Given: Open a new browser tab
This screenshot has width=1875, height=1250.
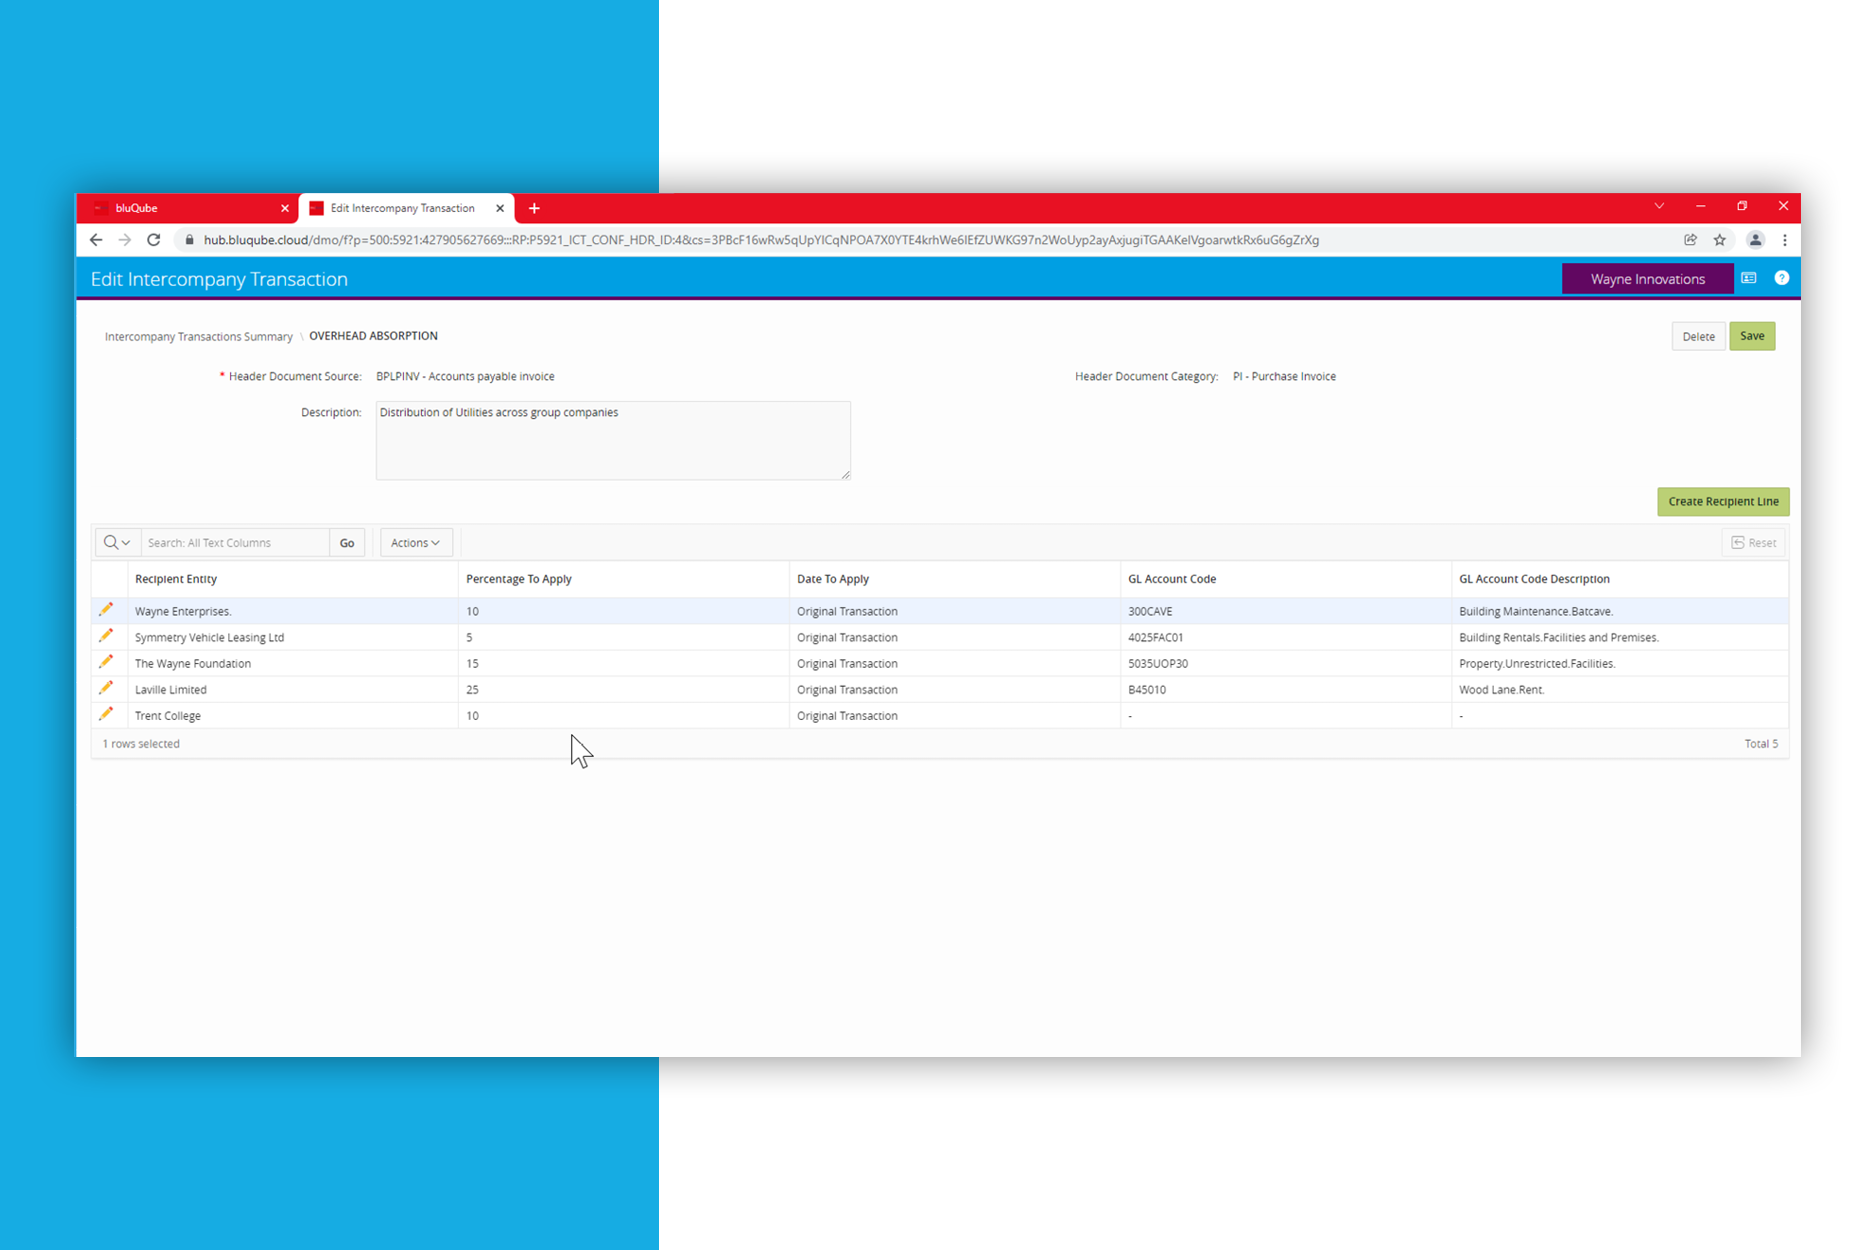Looking at the screenshot, I should point(534,208).
